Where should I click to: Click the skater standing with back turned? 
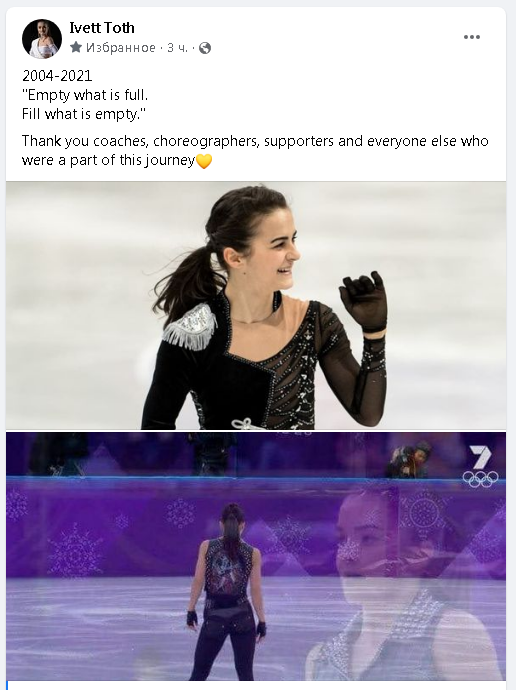pyautogui.click(x=227, y=592)
